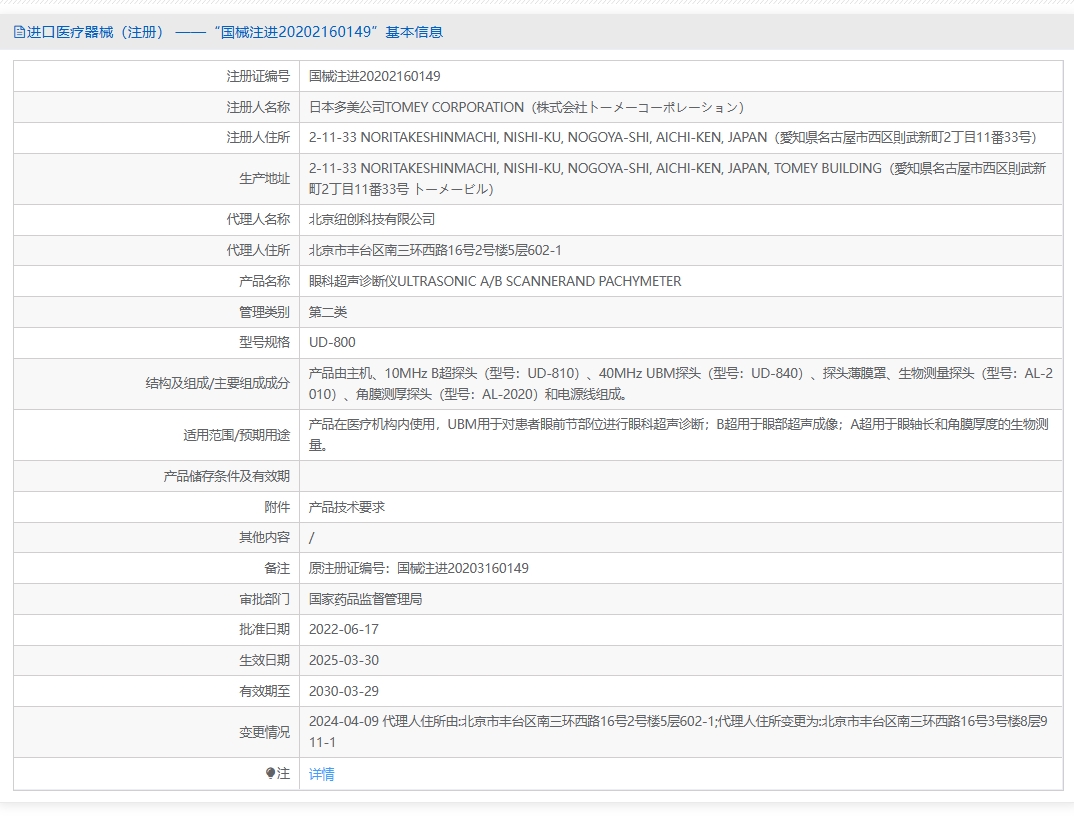This screenshot has width=1074, height=816.
Task: Click the 有效期至 label
Action: pyautogui.click(x=264, y=691)
